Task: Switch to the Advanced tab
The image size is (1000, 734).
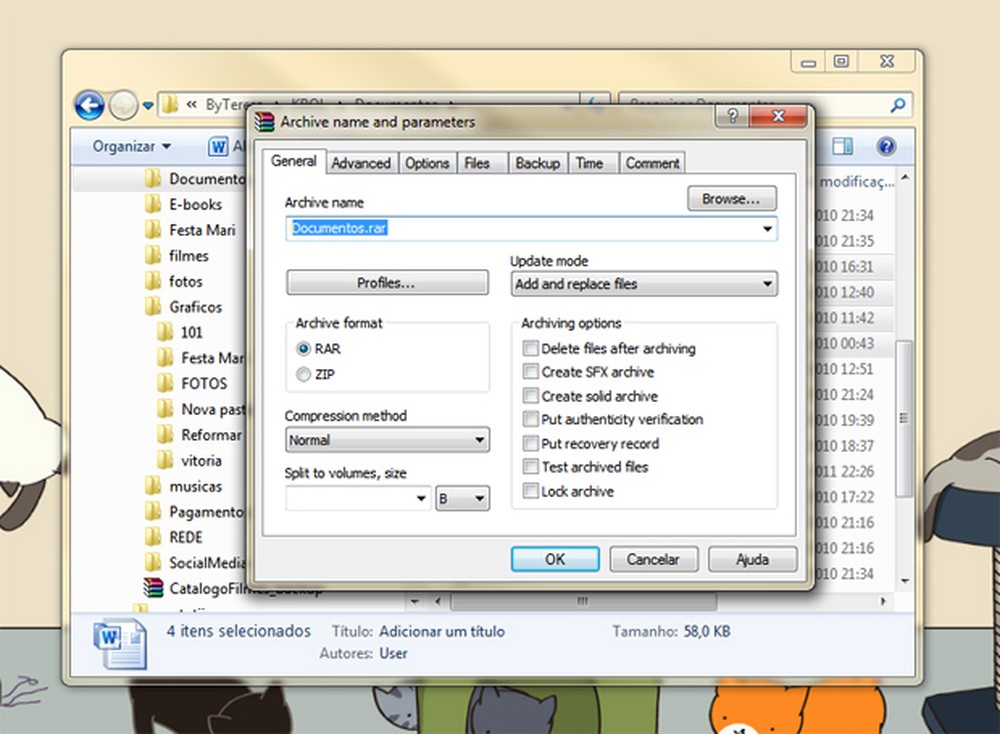Action: pos(361,162)
